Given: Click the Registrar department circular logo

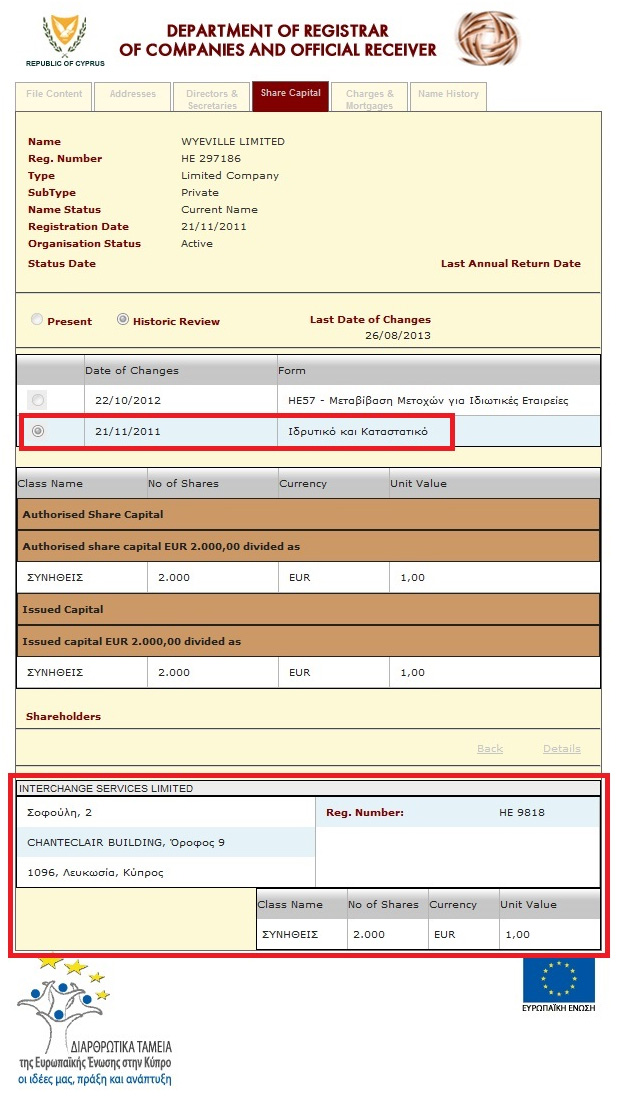Looking at the screenshot, I should [x=489, y=39].
